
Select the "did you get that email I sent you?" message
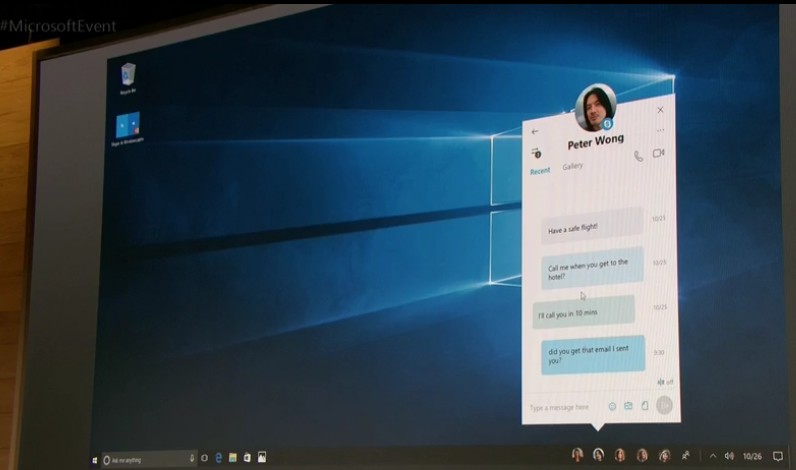pyautogui.click(x=593, y=355)
